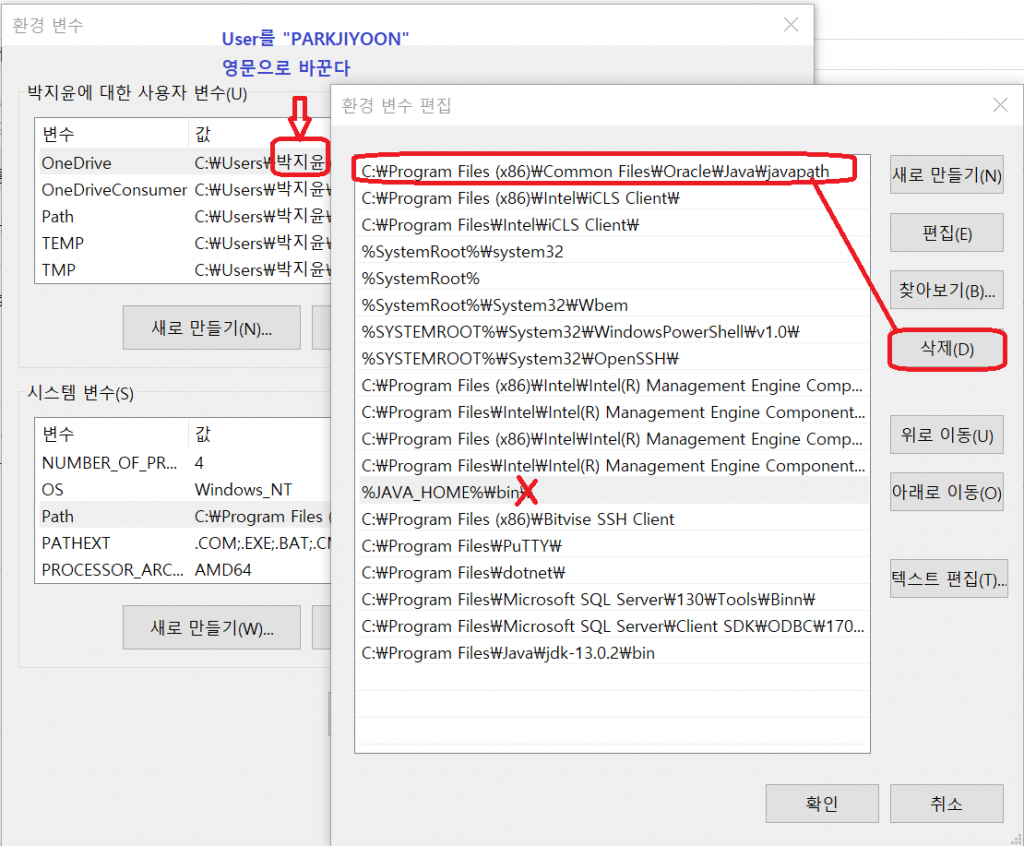Cancel with the 취소 button
Viewport: 1024px width, 846px height.
tap(946, 804)
